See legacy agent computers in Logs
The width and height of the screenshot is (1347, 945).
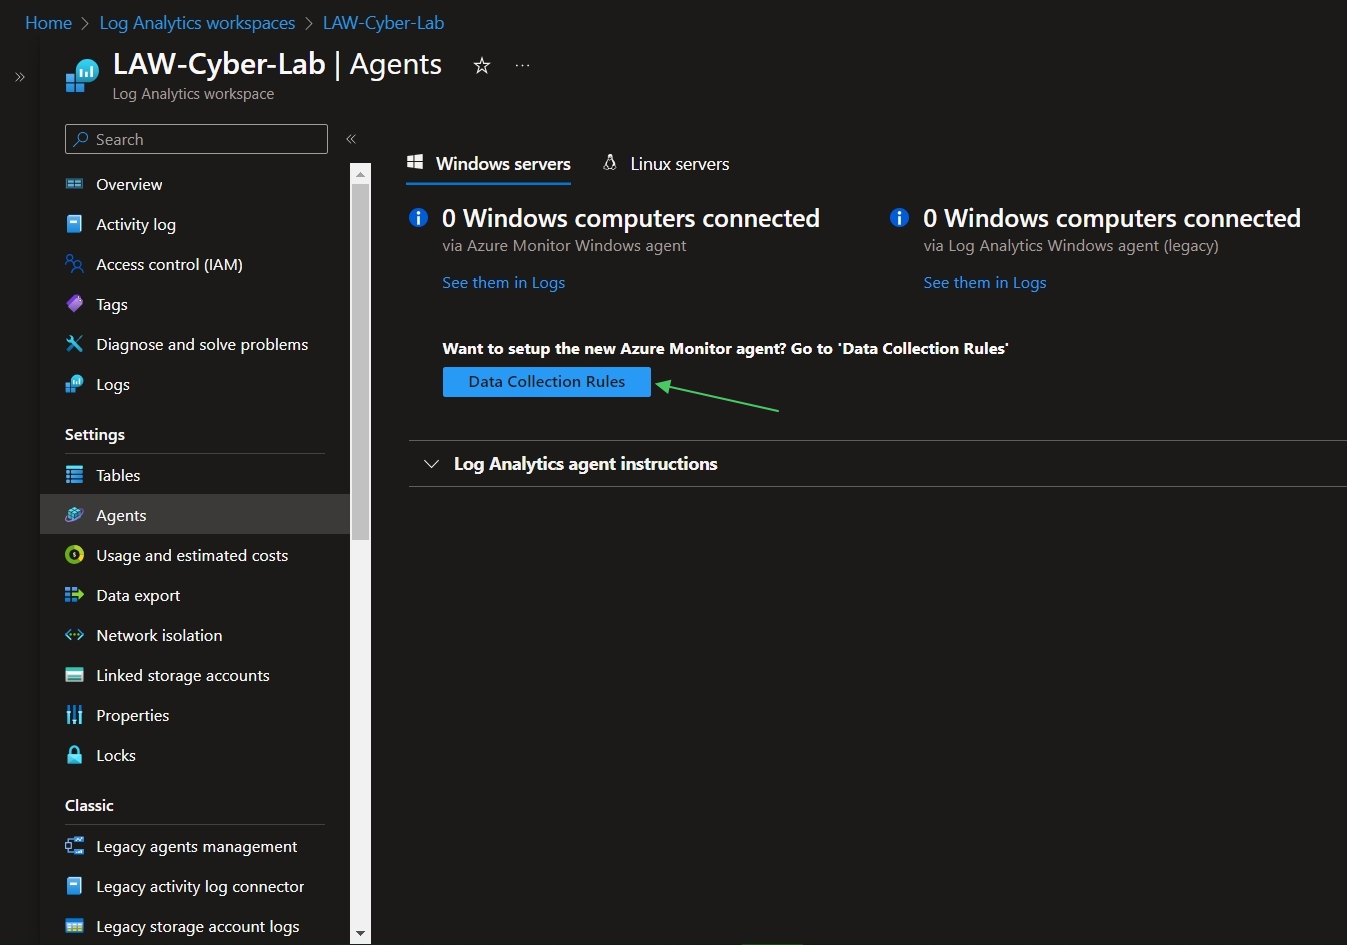tap(985, 283)
